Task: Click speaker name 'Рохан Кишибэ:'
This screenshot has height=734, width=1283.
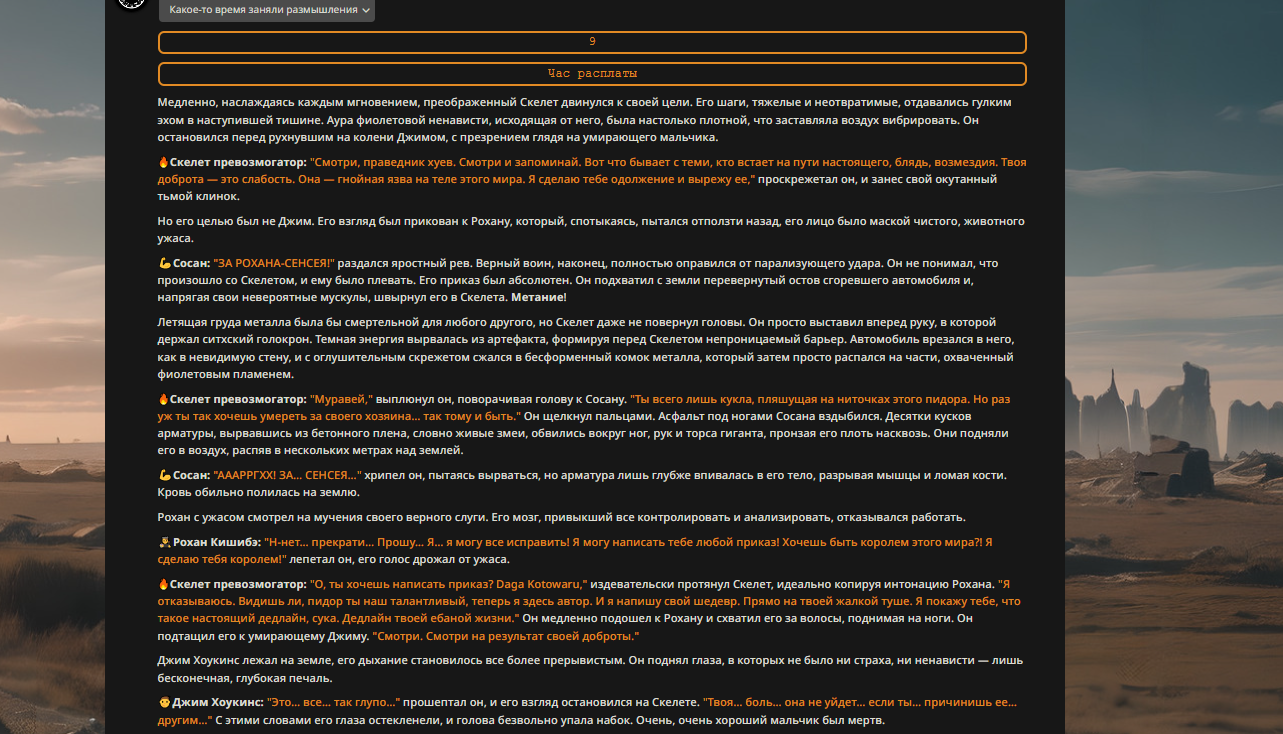Action: 217,542
